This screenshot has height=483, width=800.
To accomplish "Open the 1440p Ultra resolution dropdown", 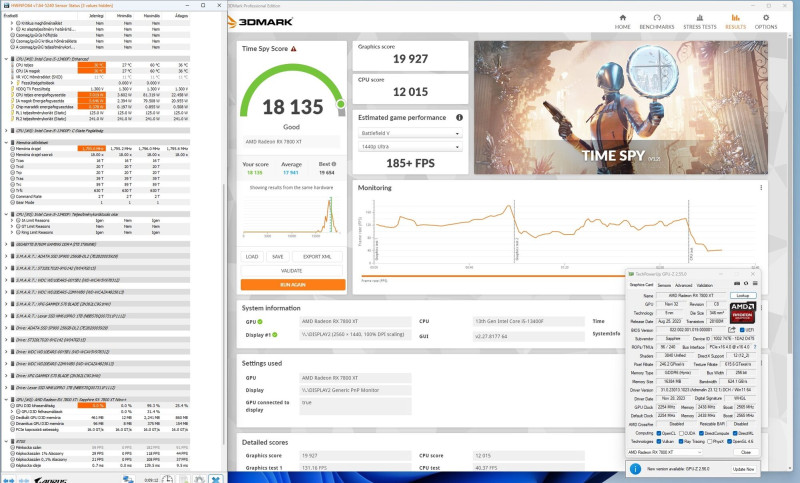I will tap(410, 146).
